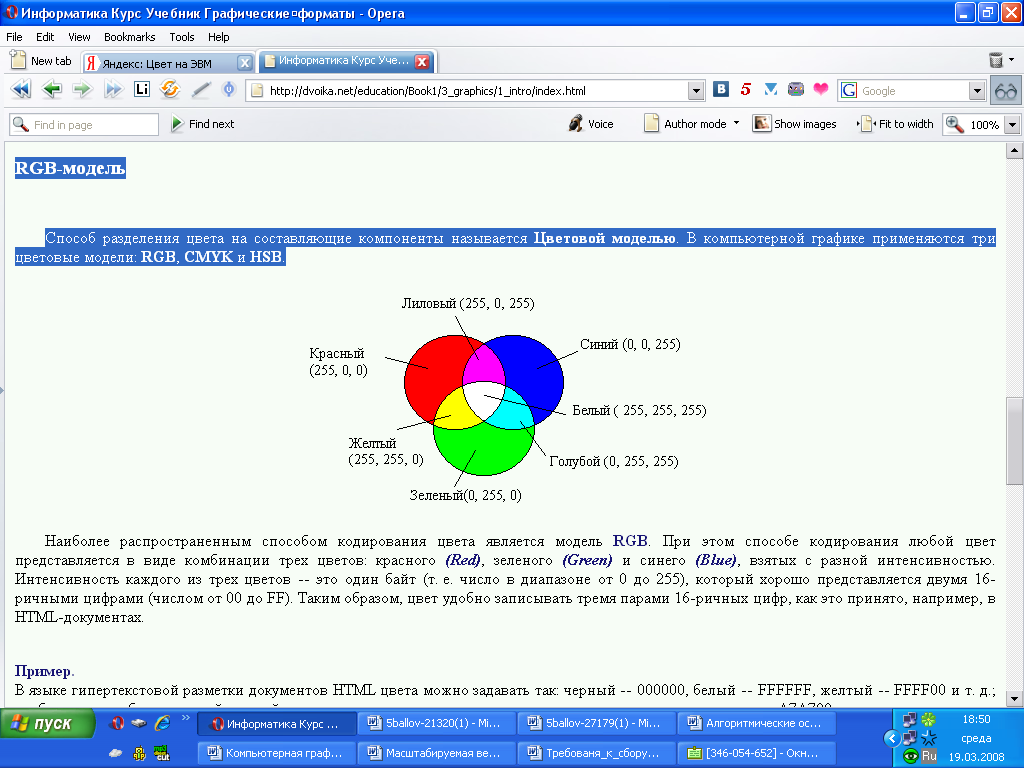This screenshot has width=1024, height=768.
Task: Click the red '5' toolbar icon
Action: coord(746,89)
